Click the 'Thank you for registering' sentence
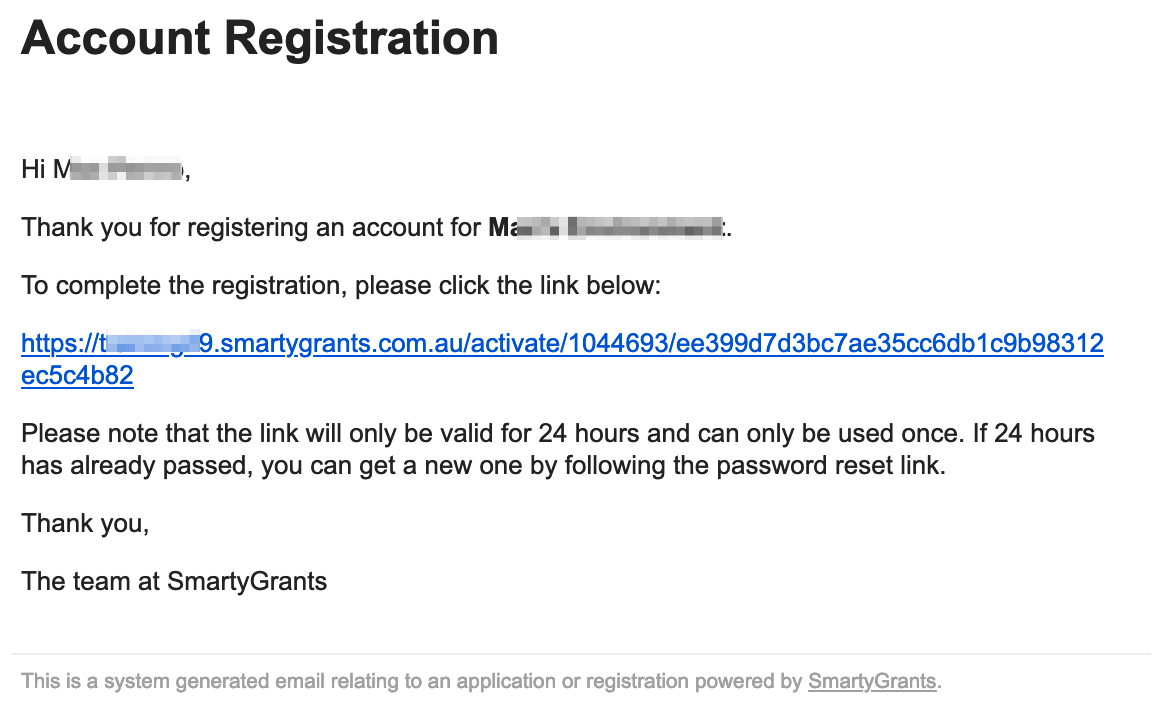Screen dimensions: 1172x724 [x=250, y=228]
